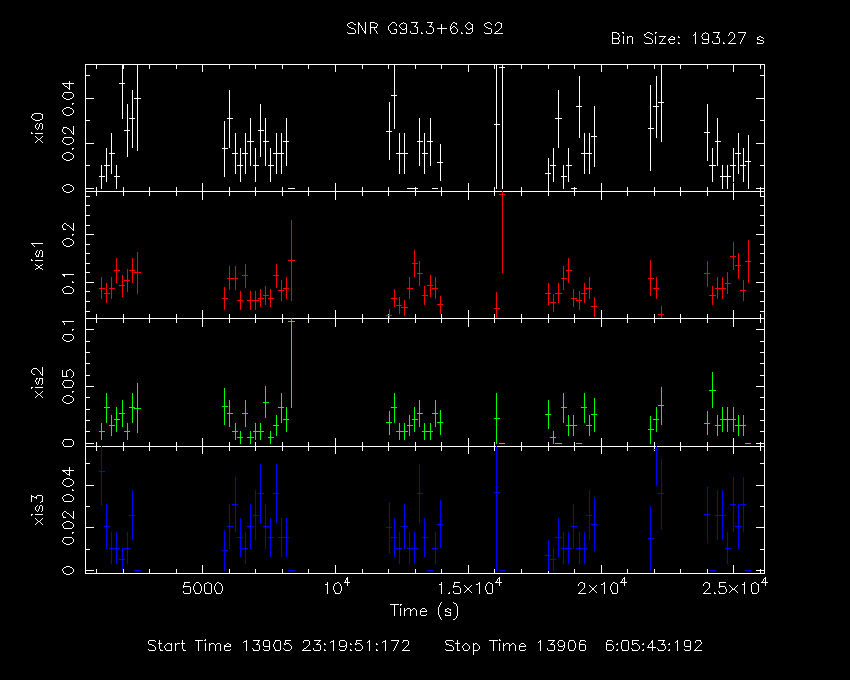Viewport: 850px width, 680px height.
Task: Click the Stop Time 13906 6:05:43:192 text
Action: pos(574,646)
